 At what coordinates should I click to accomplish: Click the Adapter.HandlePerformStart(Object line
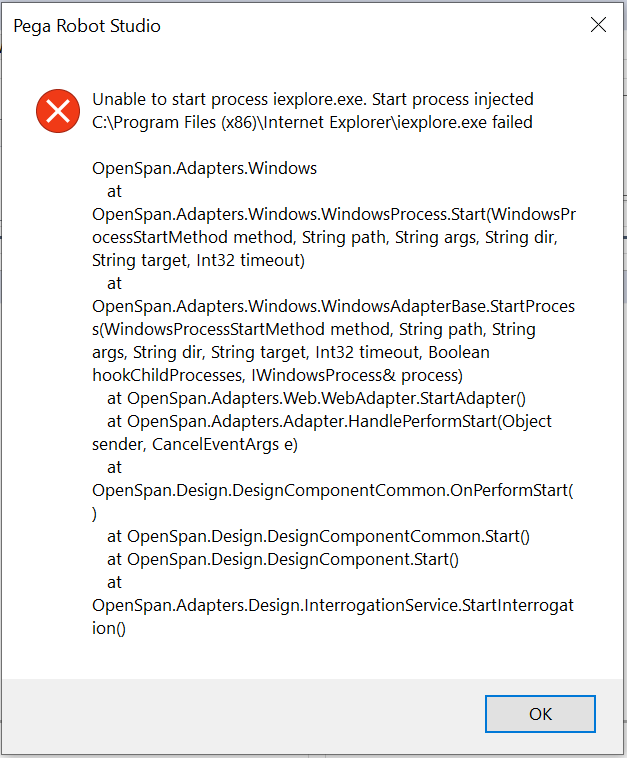[x=329, y=422]
